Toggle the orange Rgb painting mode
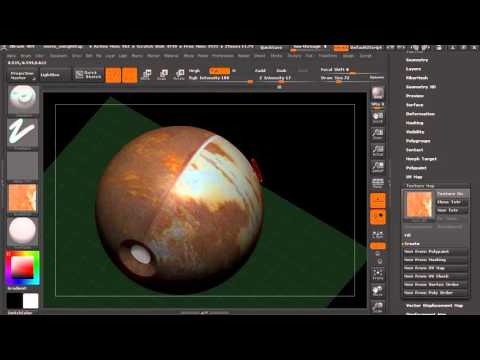The image size is (480, 360). [219, 71]
